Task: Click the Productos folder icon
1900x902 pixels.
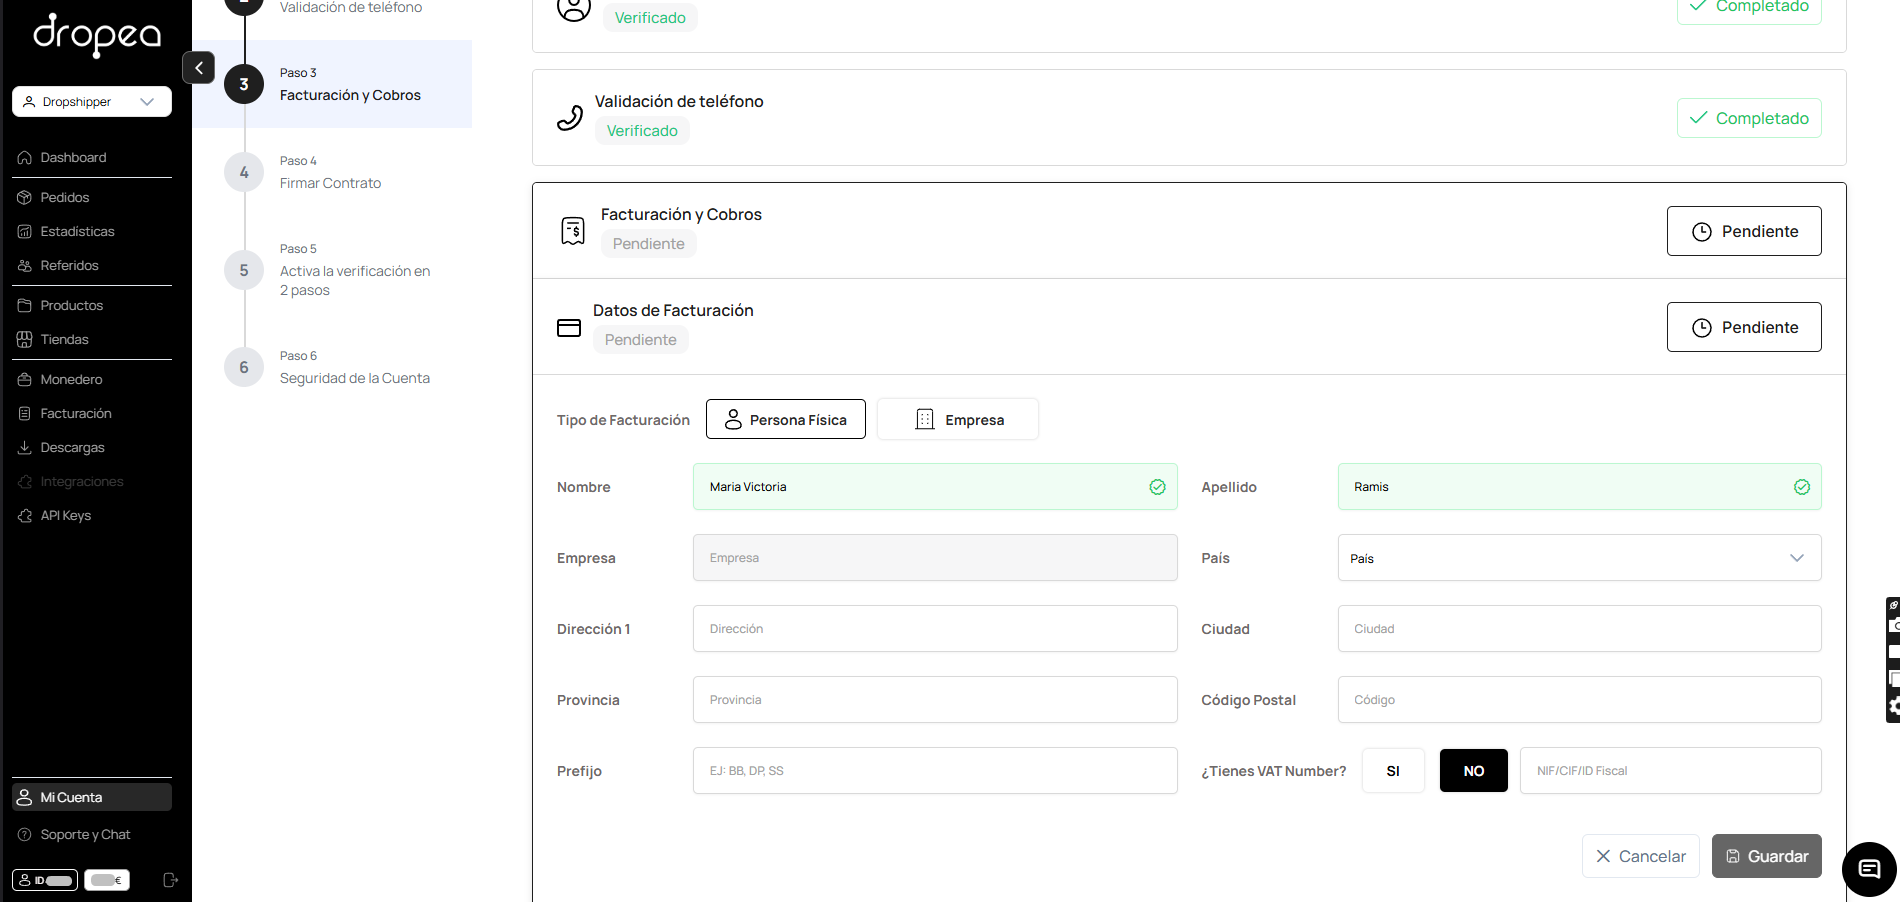Action: pos(25,306)
